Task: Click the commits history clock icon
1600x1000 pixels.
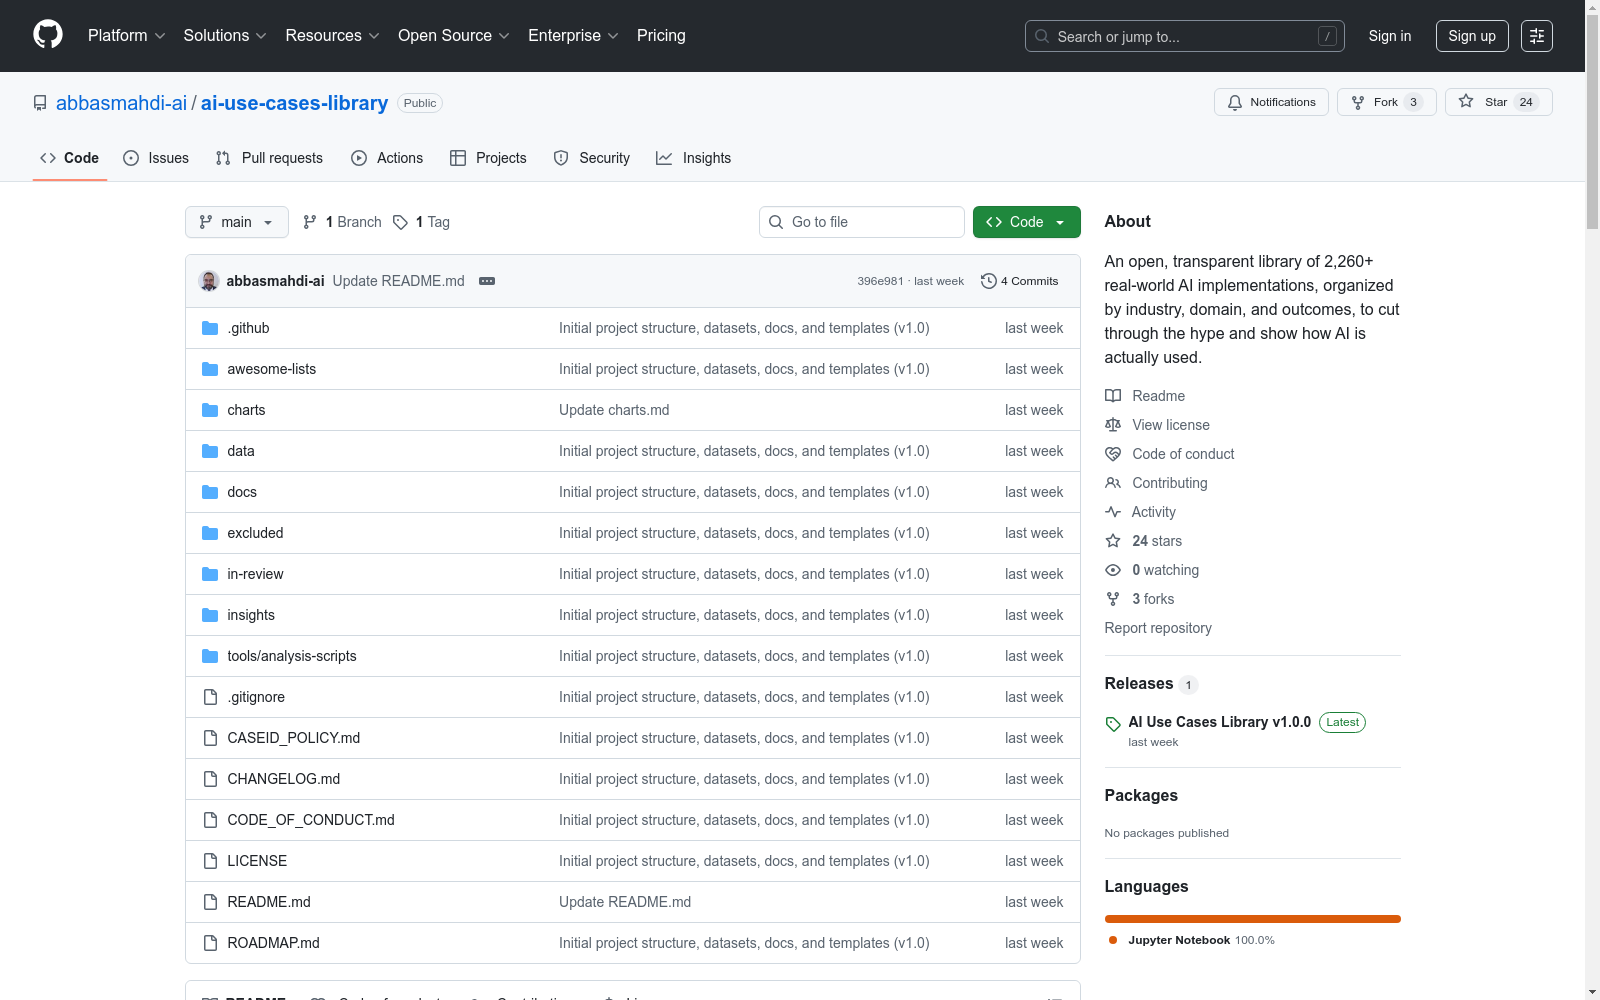Action: [x=989, y=281]
